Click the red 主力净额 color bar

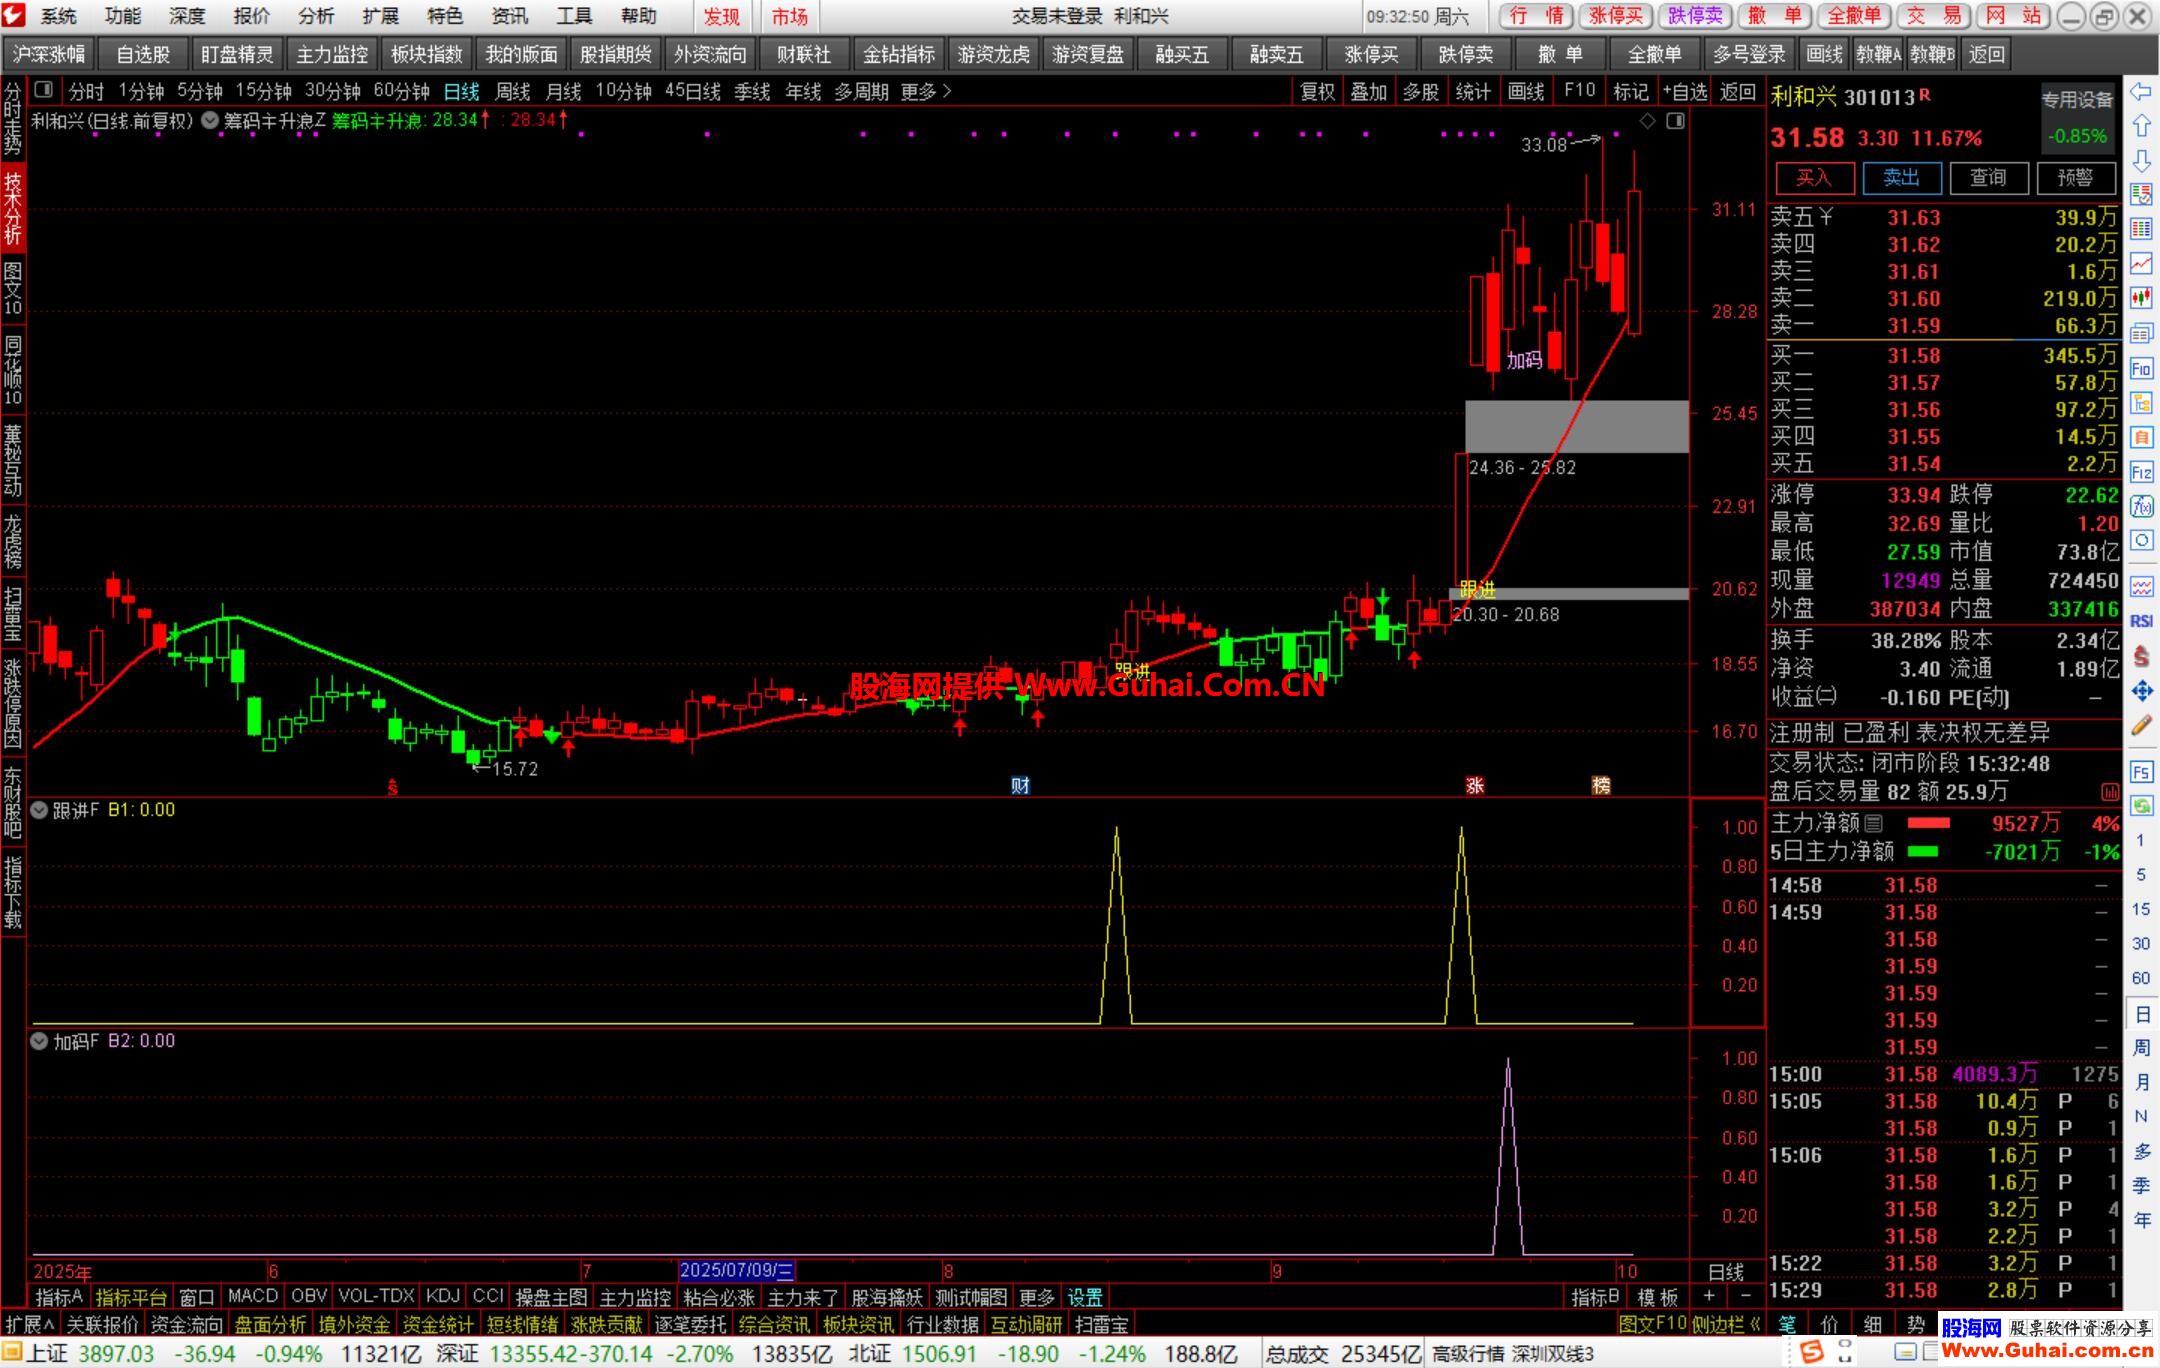click(x=1928, y=823)
